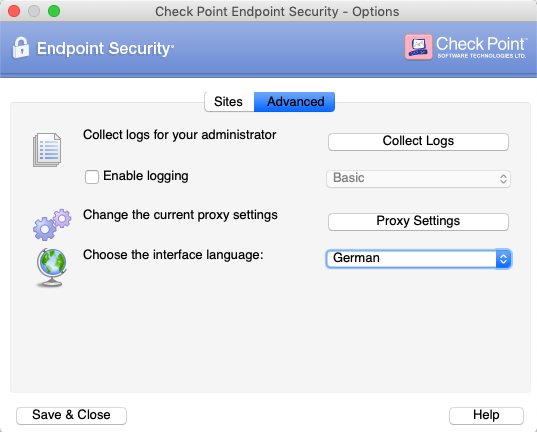Screen dimensions: 537x432
Task: Click the padlock Endpoint Security icon
Action: tap(21, 48)
